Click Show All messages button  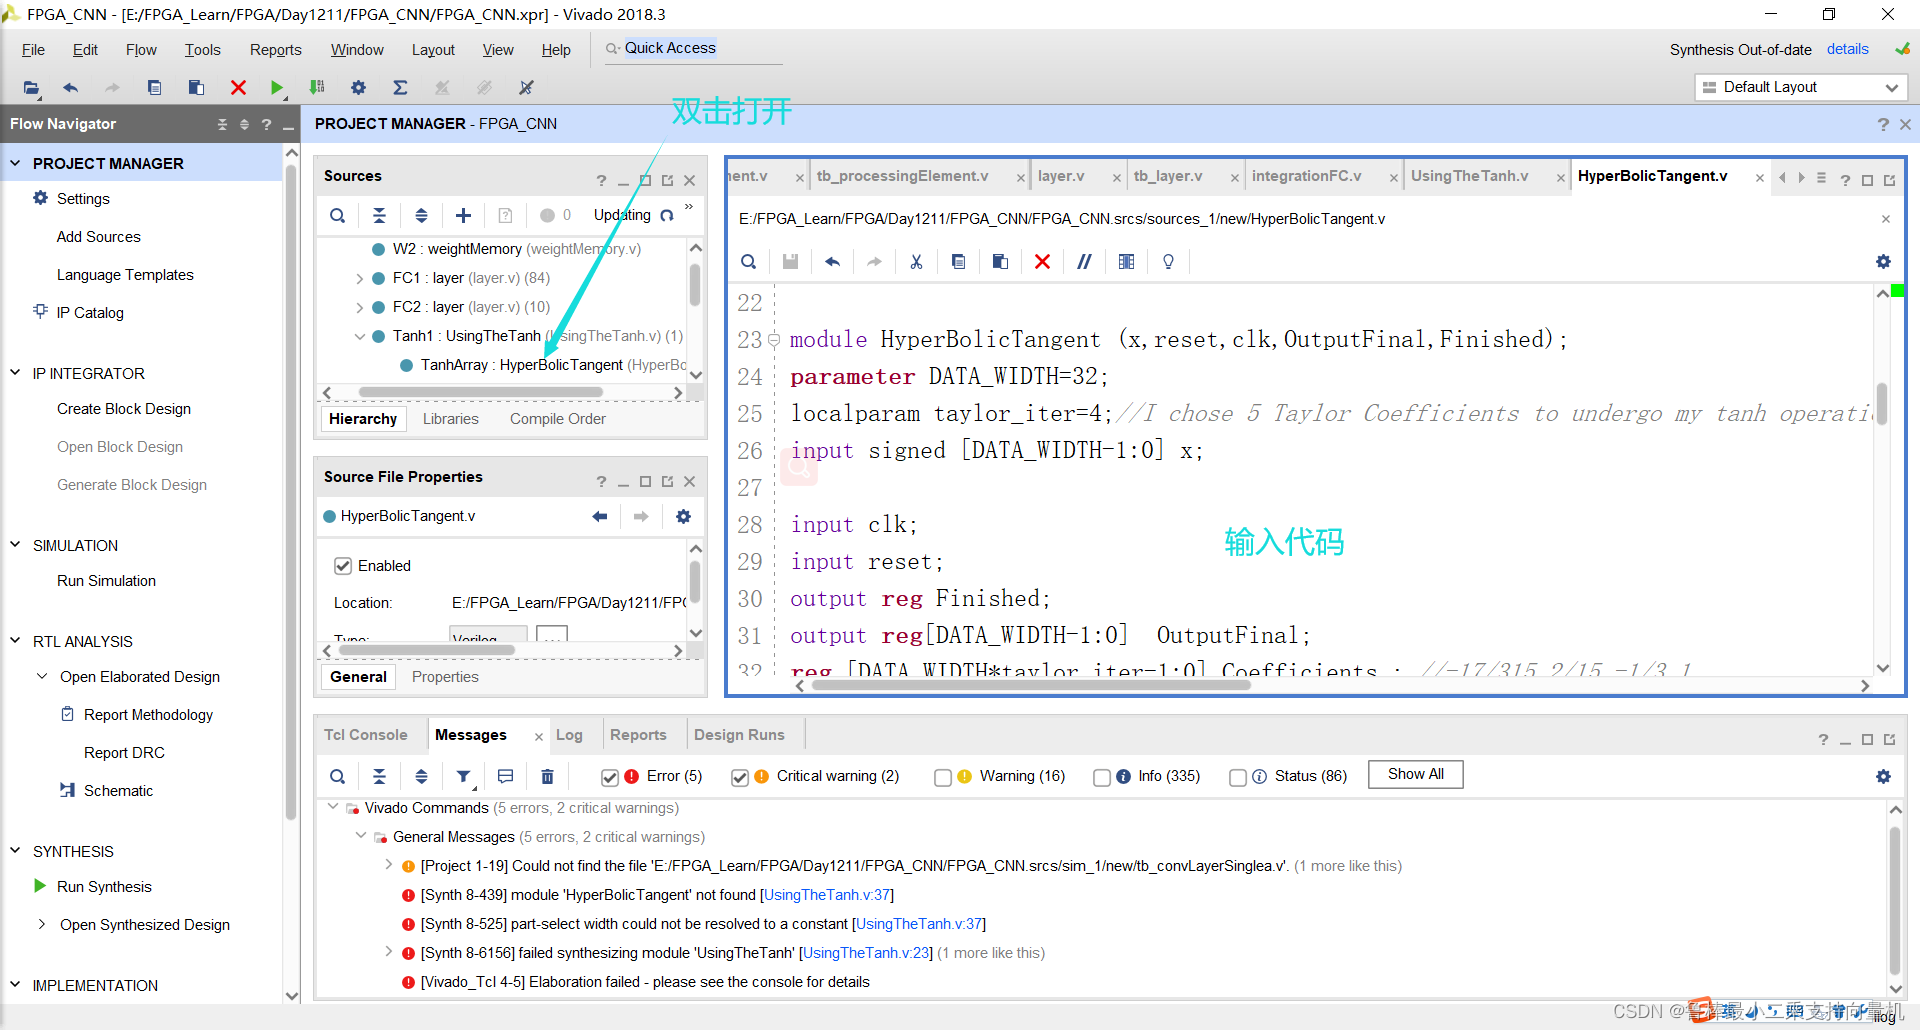pyautogui.click(x=1415, y=774)
